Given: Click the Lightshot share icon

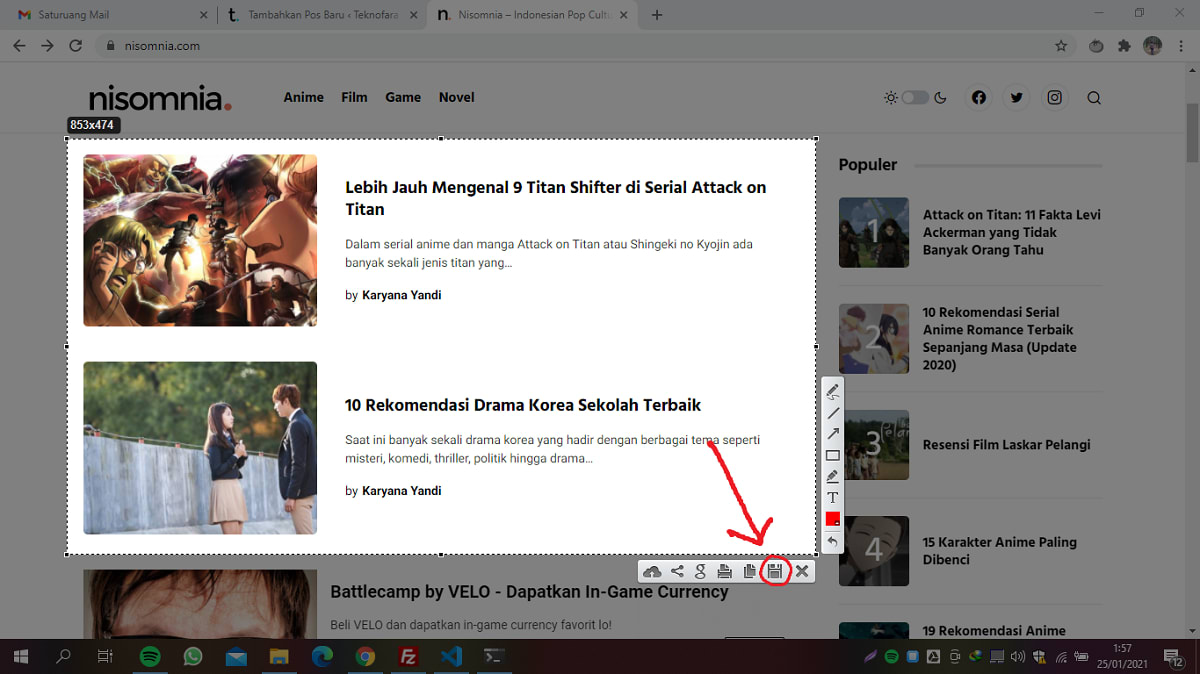Looking at the screenshot, I should click(x=677, y=572).
